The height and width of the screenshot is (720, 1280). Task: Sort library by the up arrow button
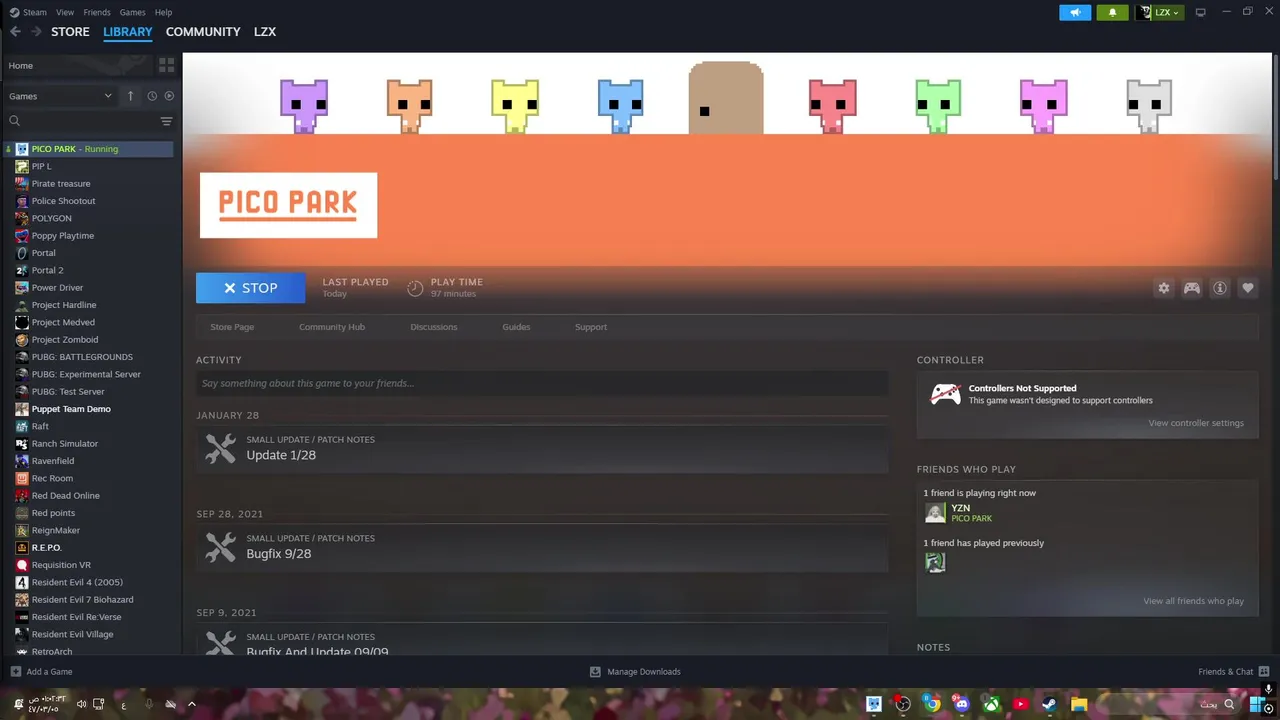tap(130, 96)
